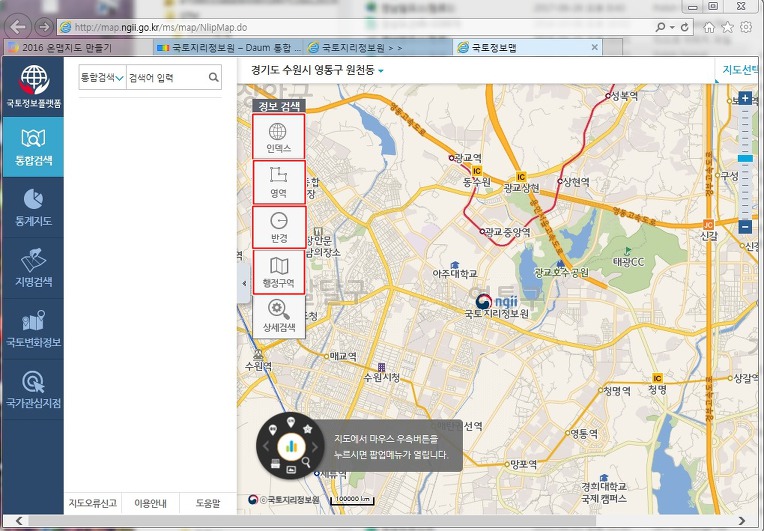The width and height of the screenshot is (764, 531).
Task: Click the printer icon in radial menu
Action: 275,463
